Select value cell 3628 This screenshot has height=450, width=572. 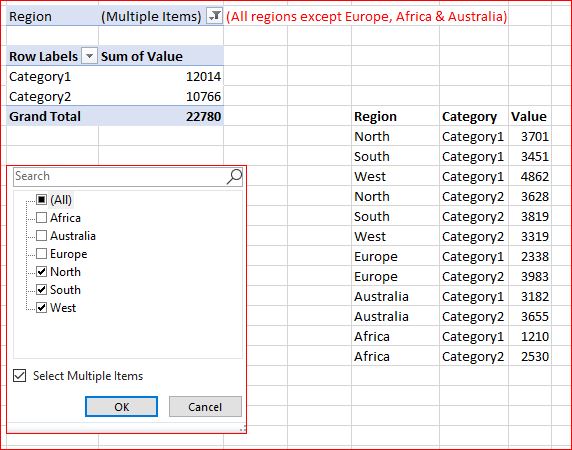(x=530, y=197)
